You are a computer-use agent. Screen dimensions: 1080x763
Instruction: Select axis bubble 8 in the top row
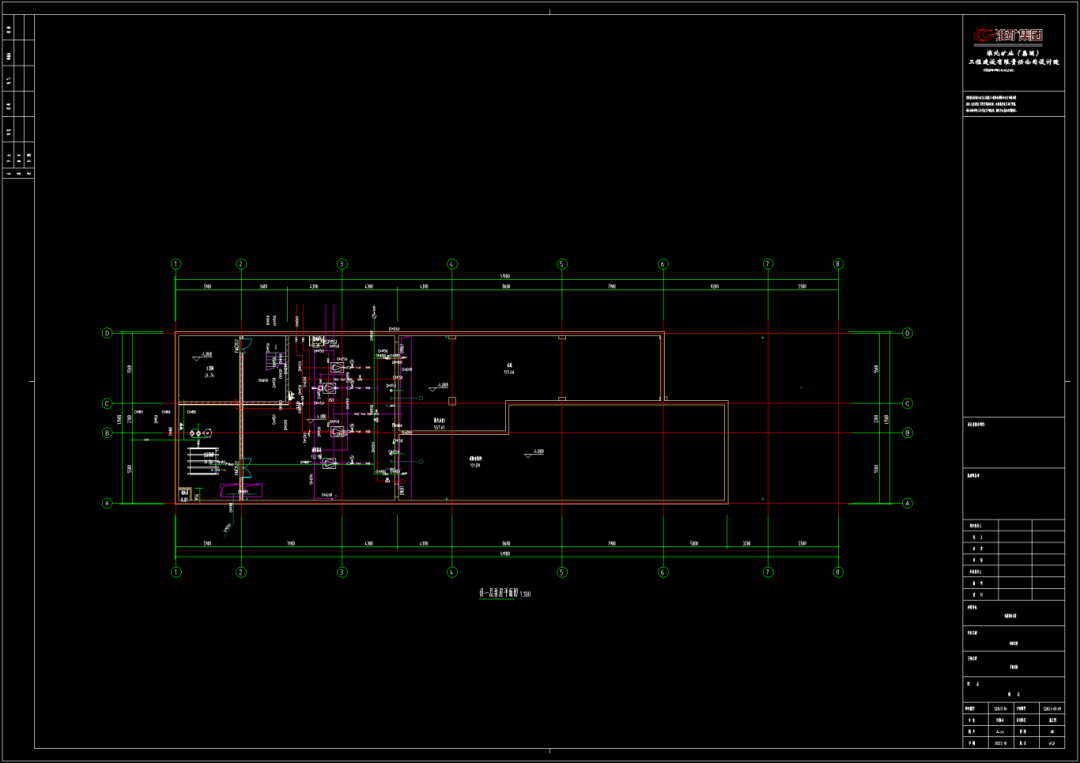pos(838,264)
